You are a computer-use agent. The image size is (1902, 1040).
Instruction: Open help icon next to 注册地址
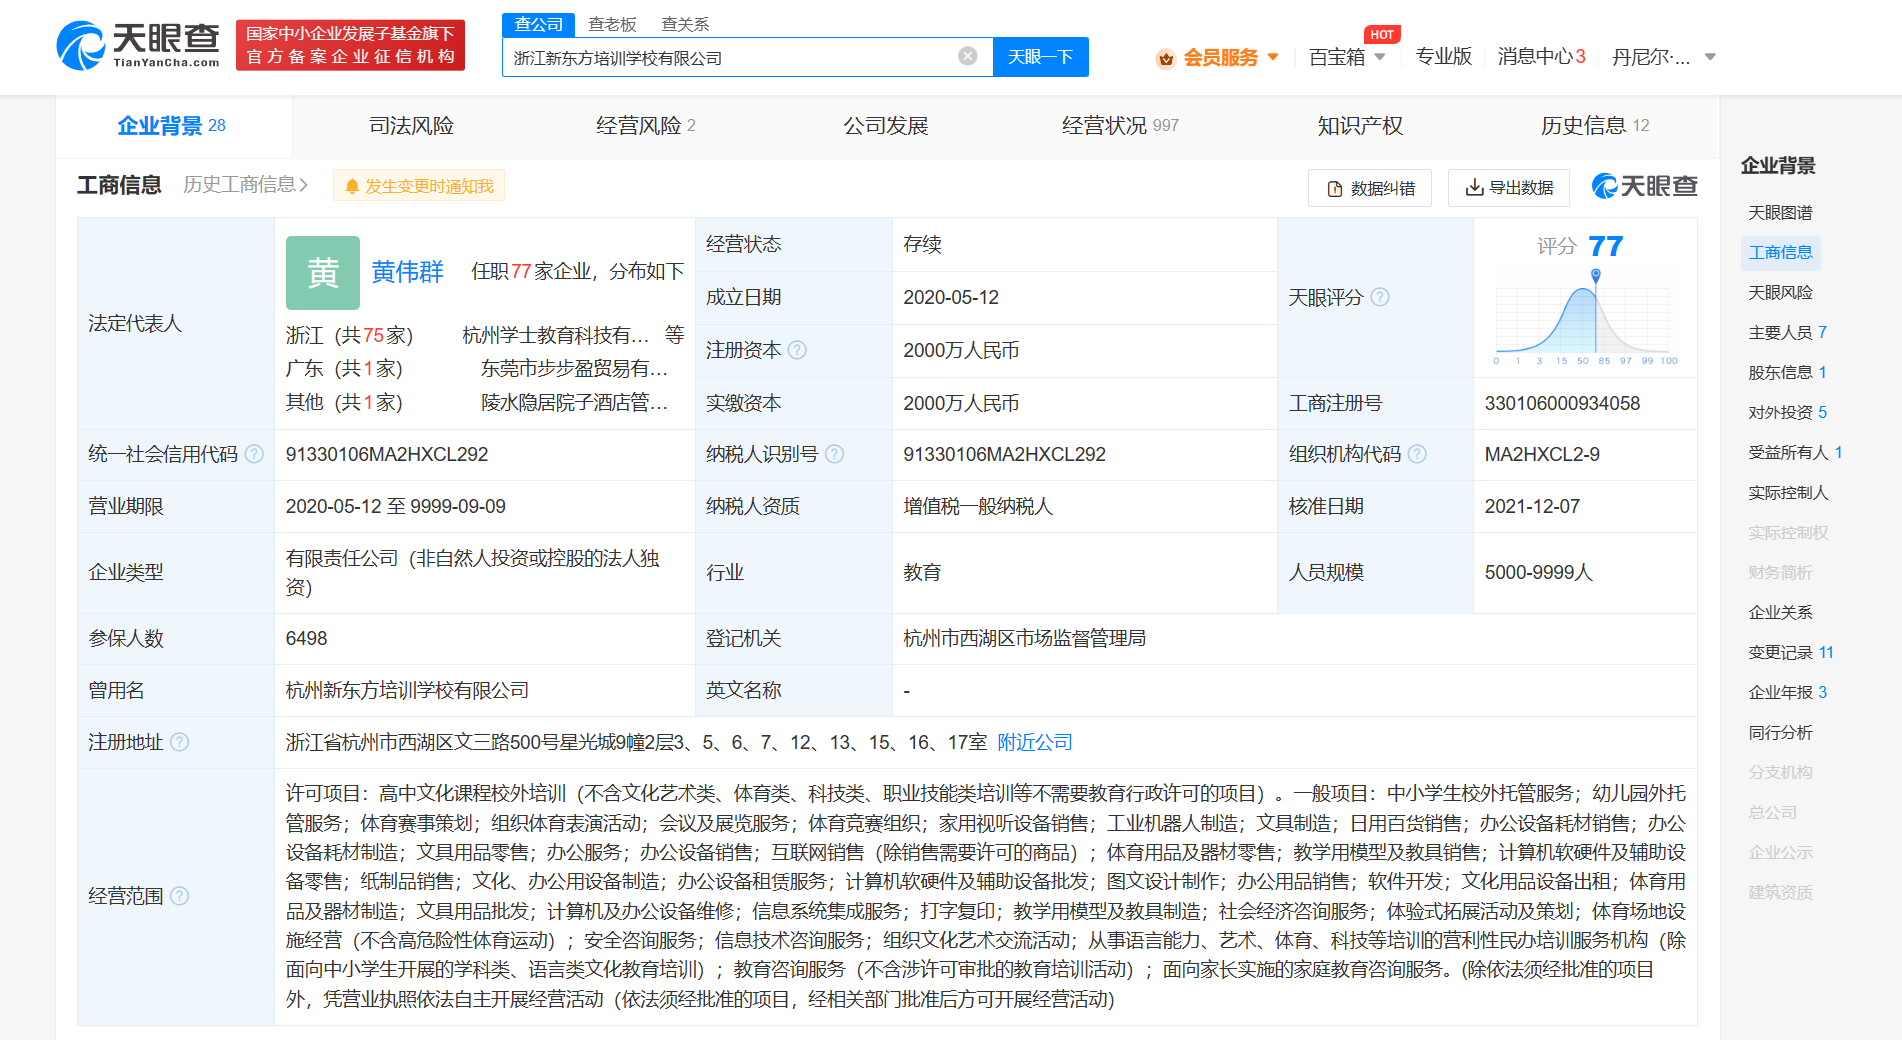click(179, 742)
